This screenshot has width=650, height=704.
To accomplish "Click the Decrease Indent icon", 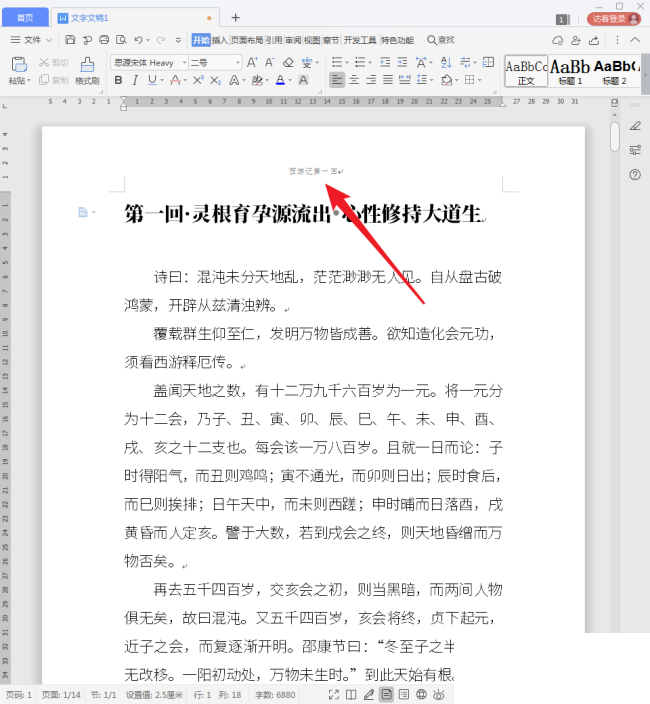I will pos(385,62).
